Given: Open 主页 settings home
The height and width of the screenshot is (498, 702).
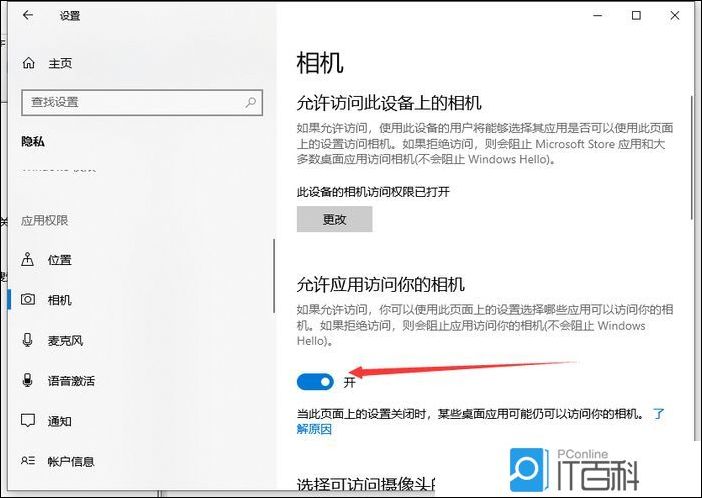Looking at the screenshot, I should click(60, 63).
